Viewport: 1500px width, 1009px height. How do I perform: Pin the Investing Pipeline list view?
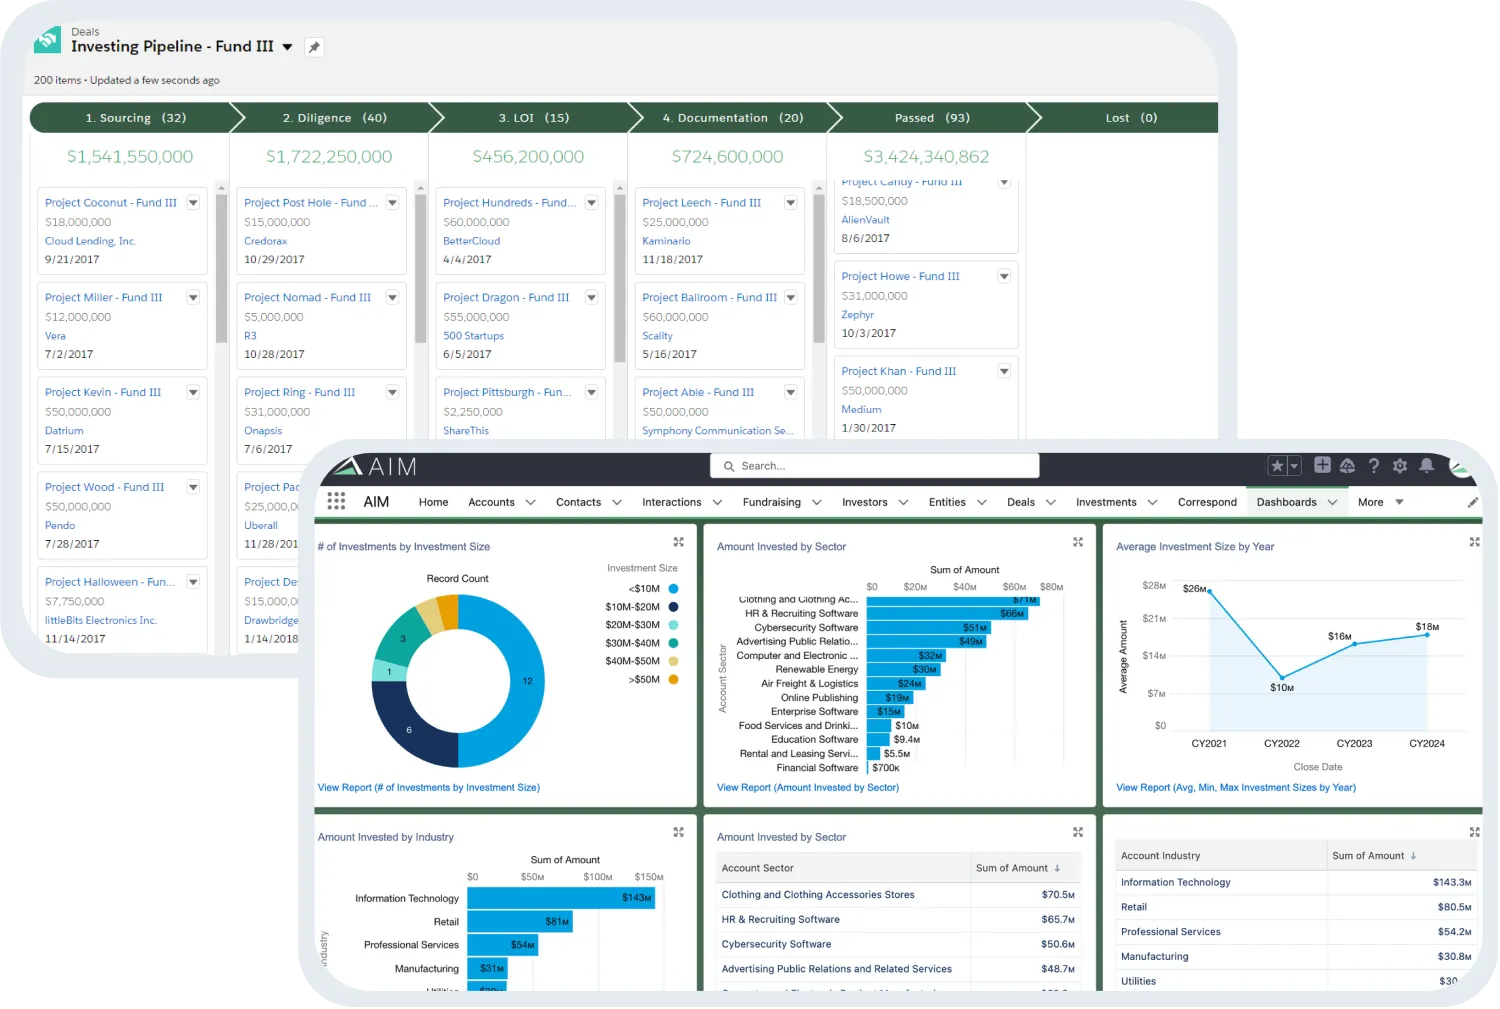(314, 47)
